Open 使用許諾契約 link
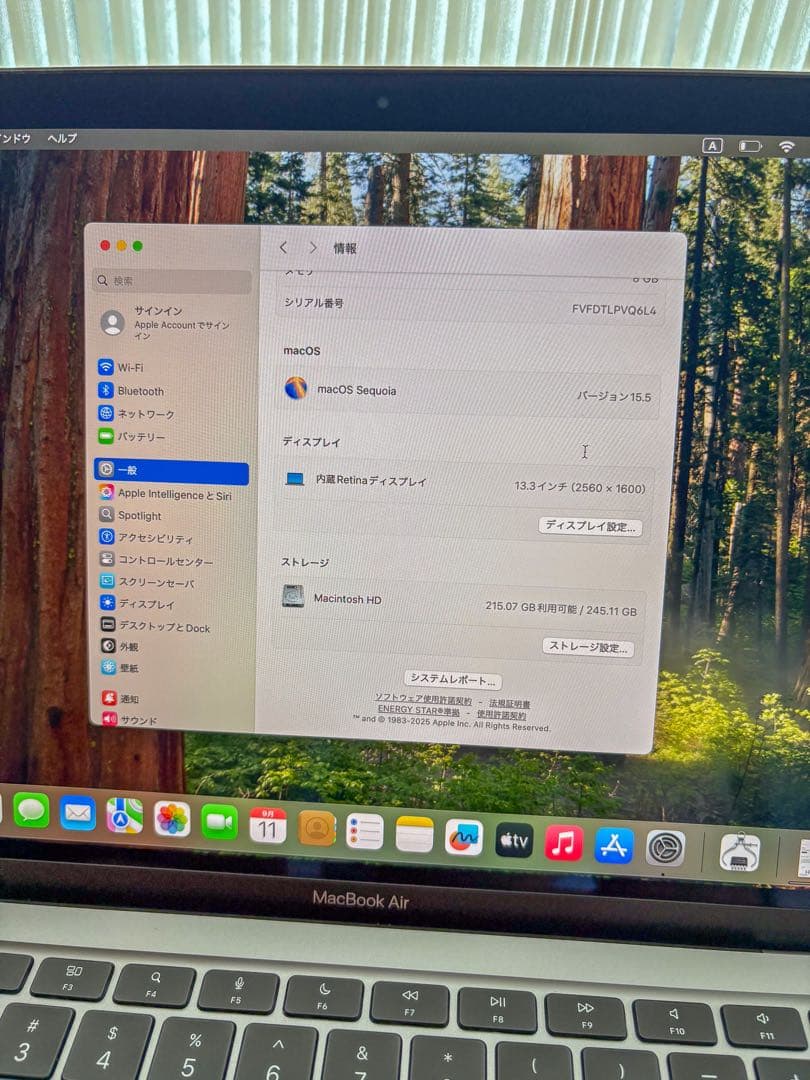This screenshot has height=1080, width=810. (x=501, y=714)
